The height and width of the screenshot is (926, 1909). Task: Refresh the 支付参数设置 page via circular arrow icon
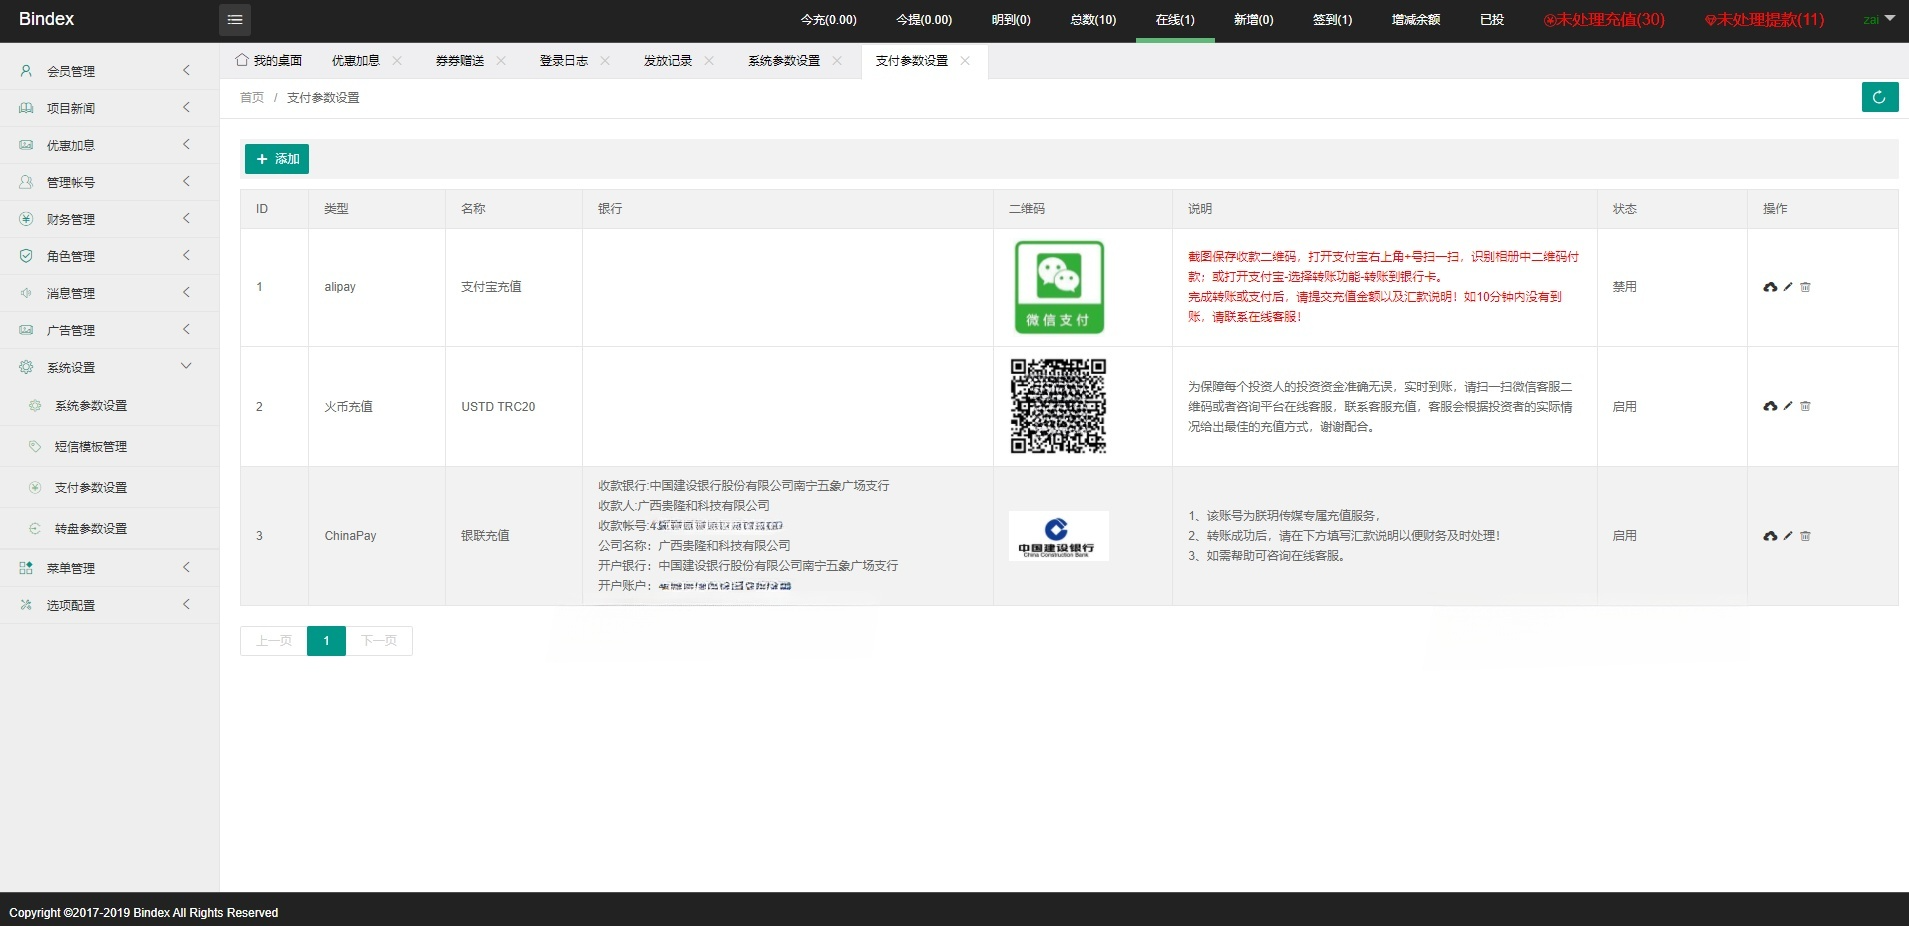coord(1879,97)
